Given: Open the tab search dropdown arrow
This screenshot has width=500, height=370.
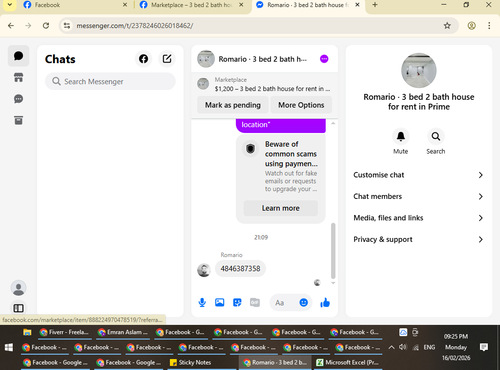Looking at the screenshot, I should (10, 5).
